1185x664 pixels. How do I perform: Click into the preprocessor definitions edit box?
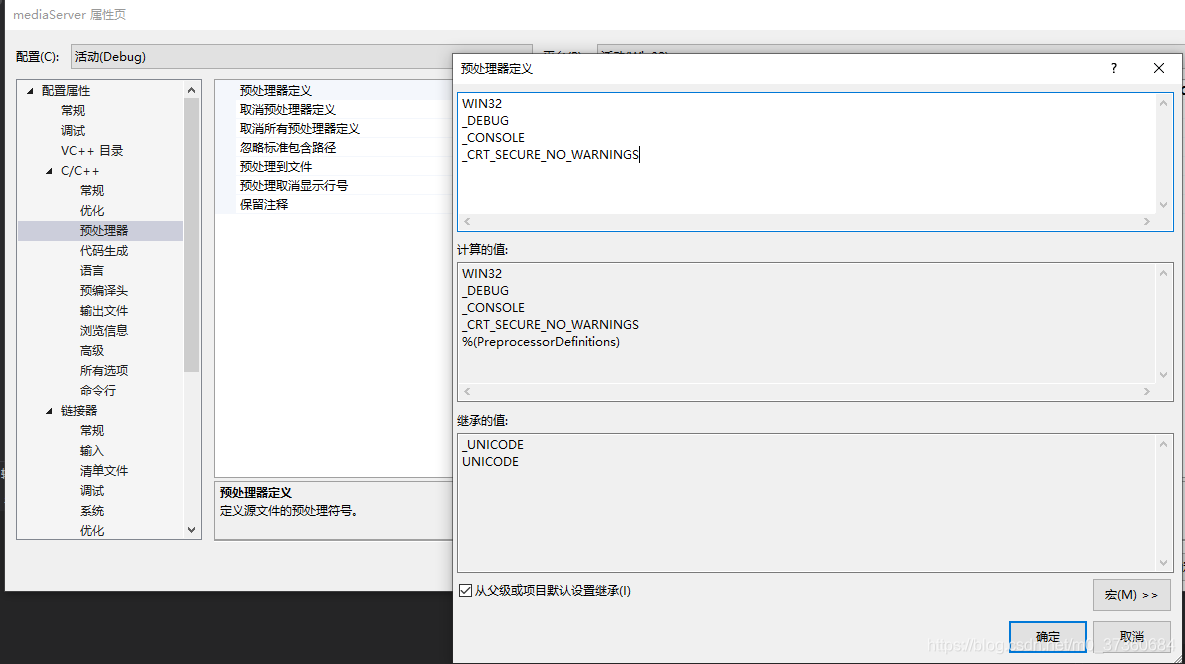click(x=807, y=154)
